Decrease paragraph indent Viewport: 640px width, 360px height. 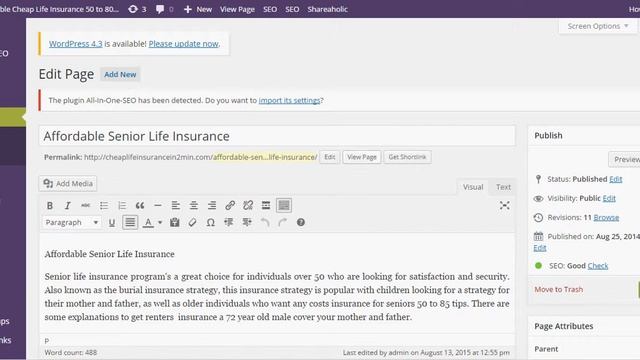[229, 222]
